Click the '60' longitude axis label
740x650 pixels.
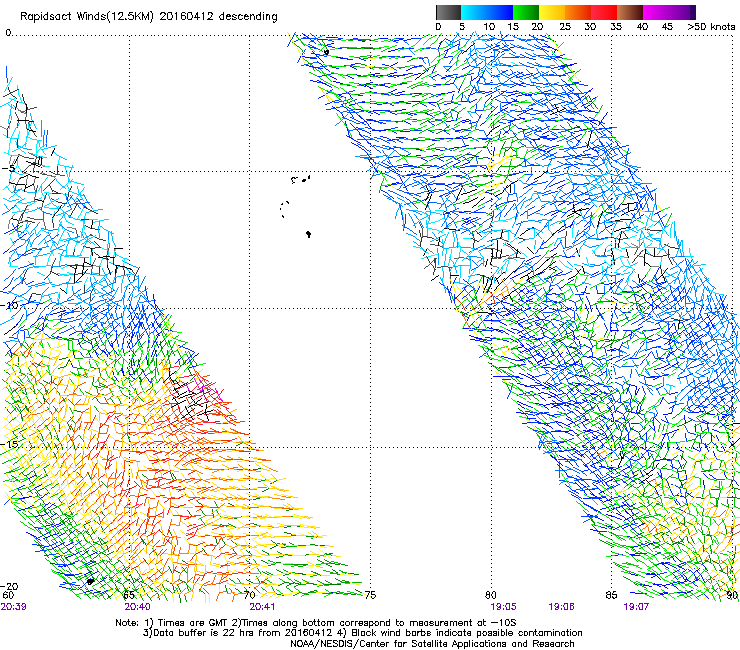[x=8, y=595]
